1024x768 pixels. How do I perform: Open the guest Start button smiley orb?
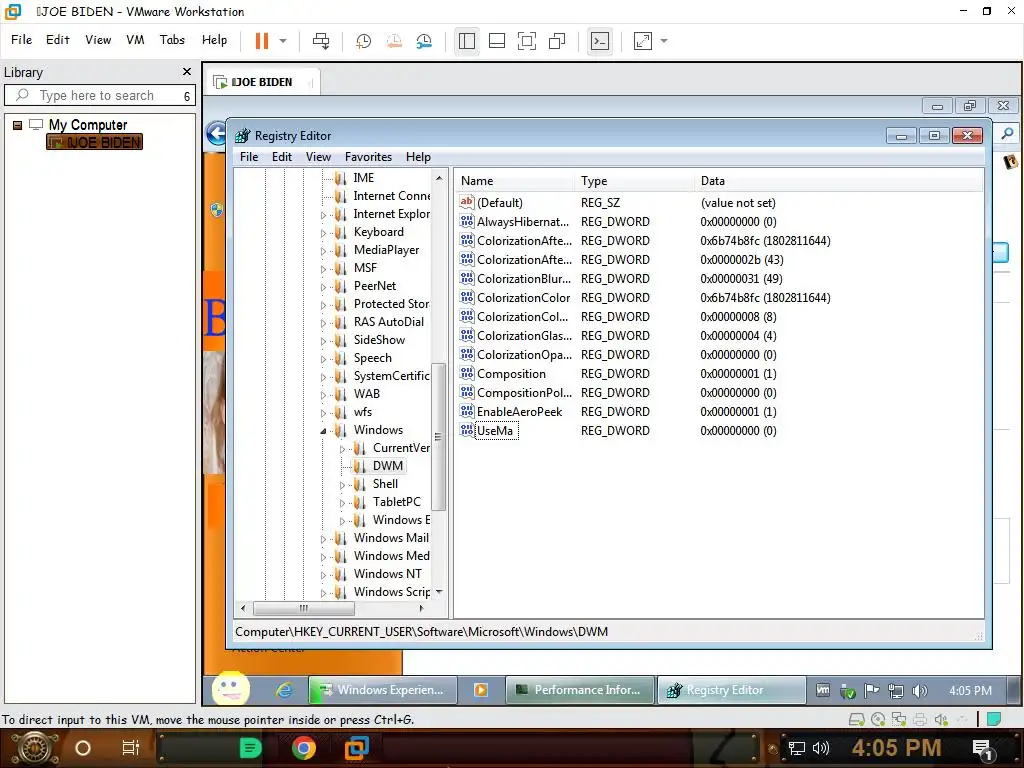click(231, 688)
